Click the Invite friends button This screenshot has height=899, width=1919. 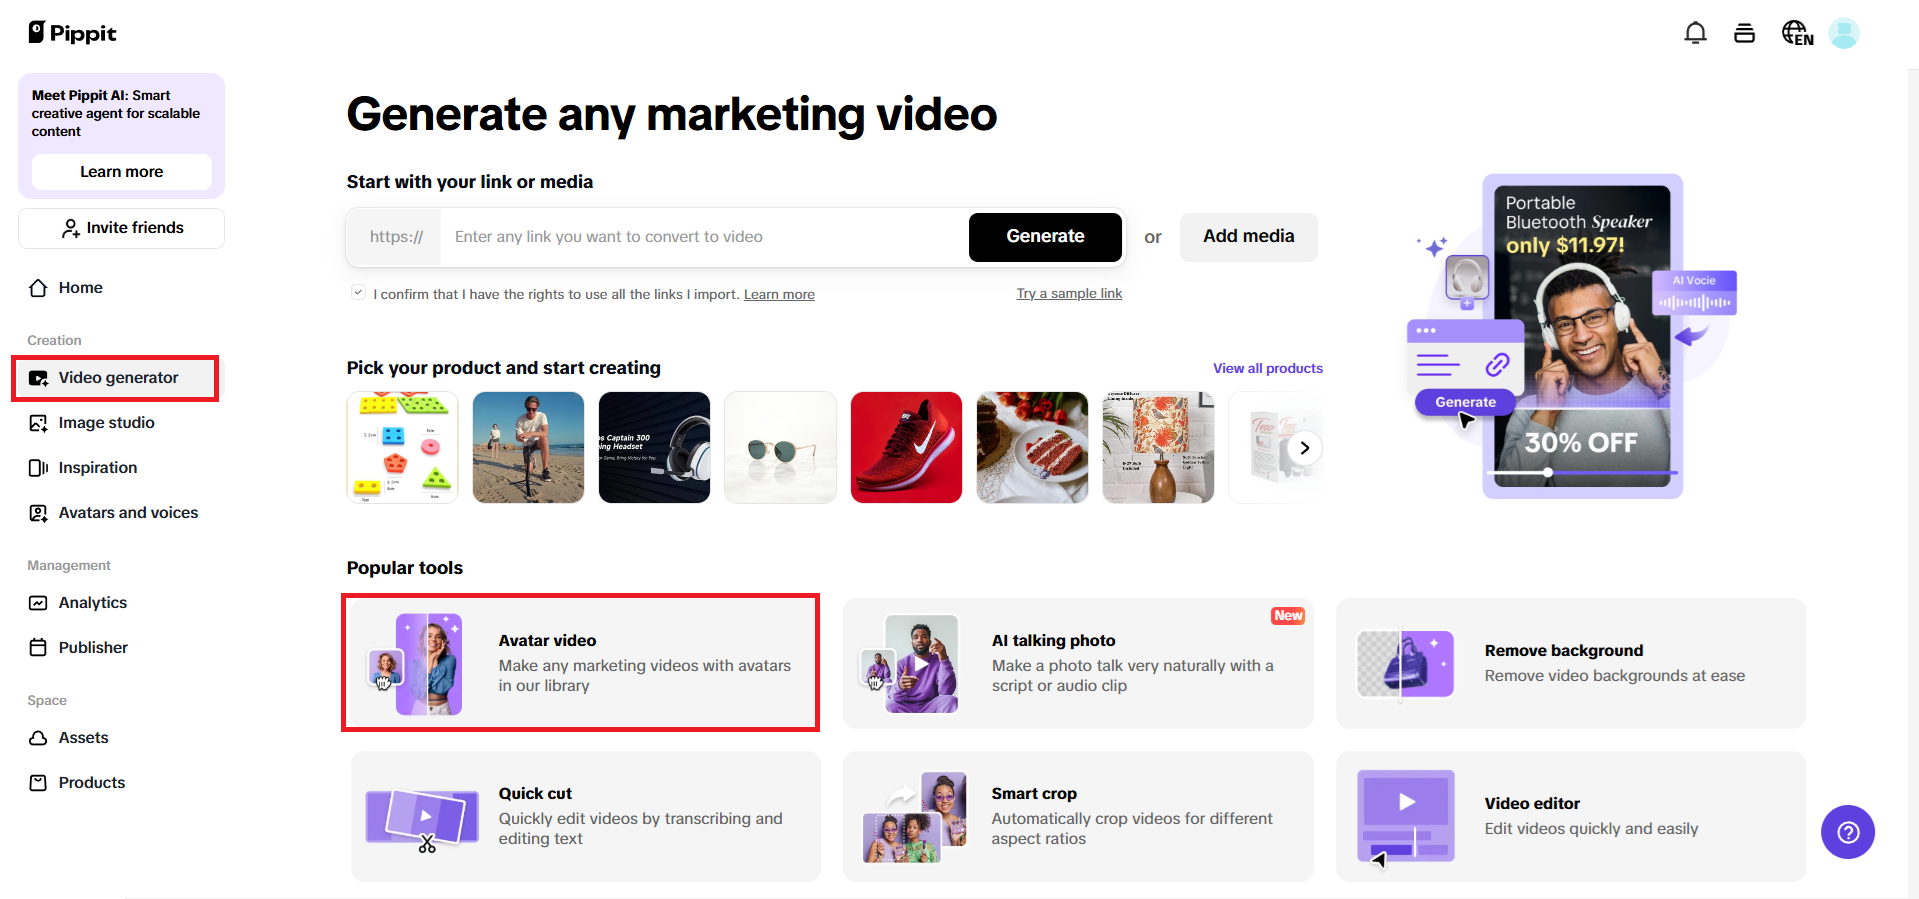pyautogui.click(x=121, y=228)
